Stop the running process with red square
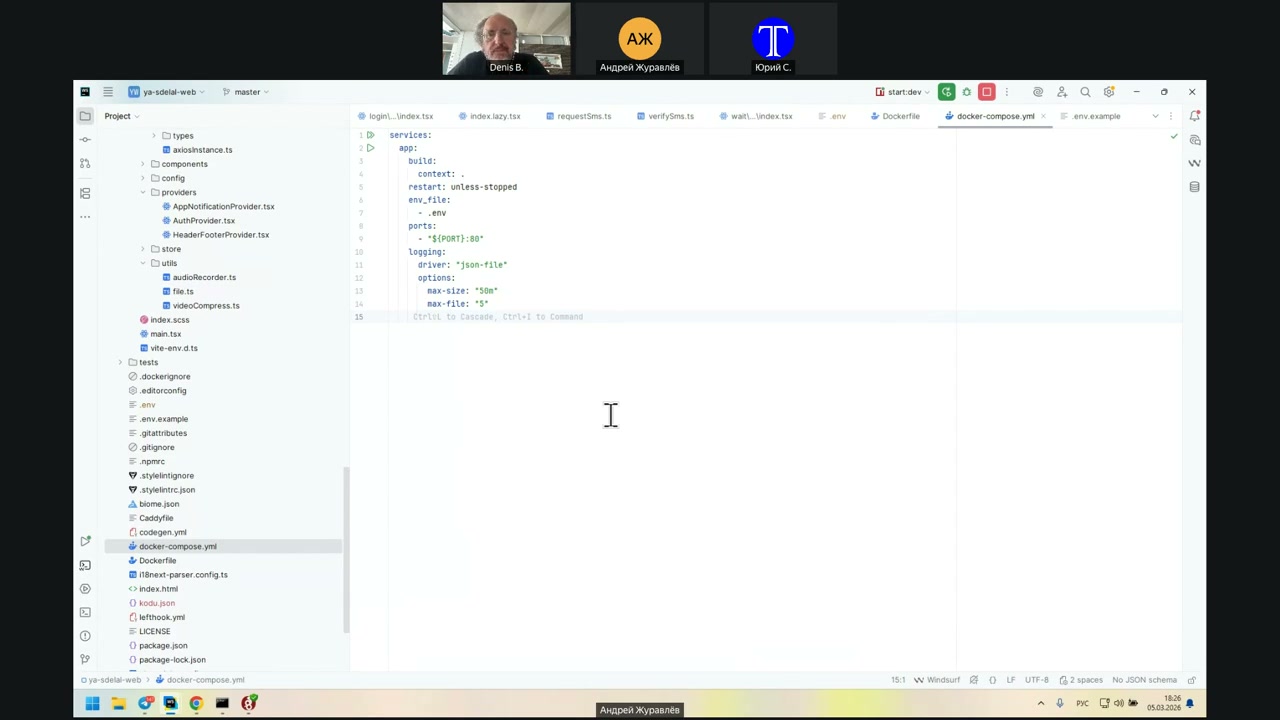The image size is (1280, 720). tap(986, 92)
